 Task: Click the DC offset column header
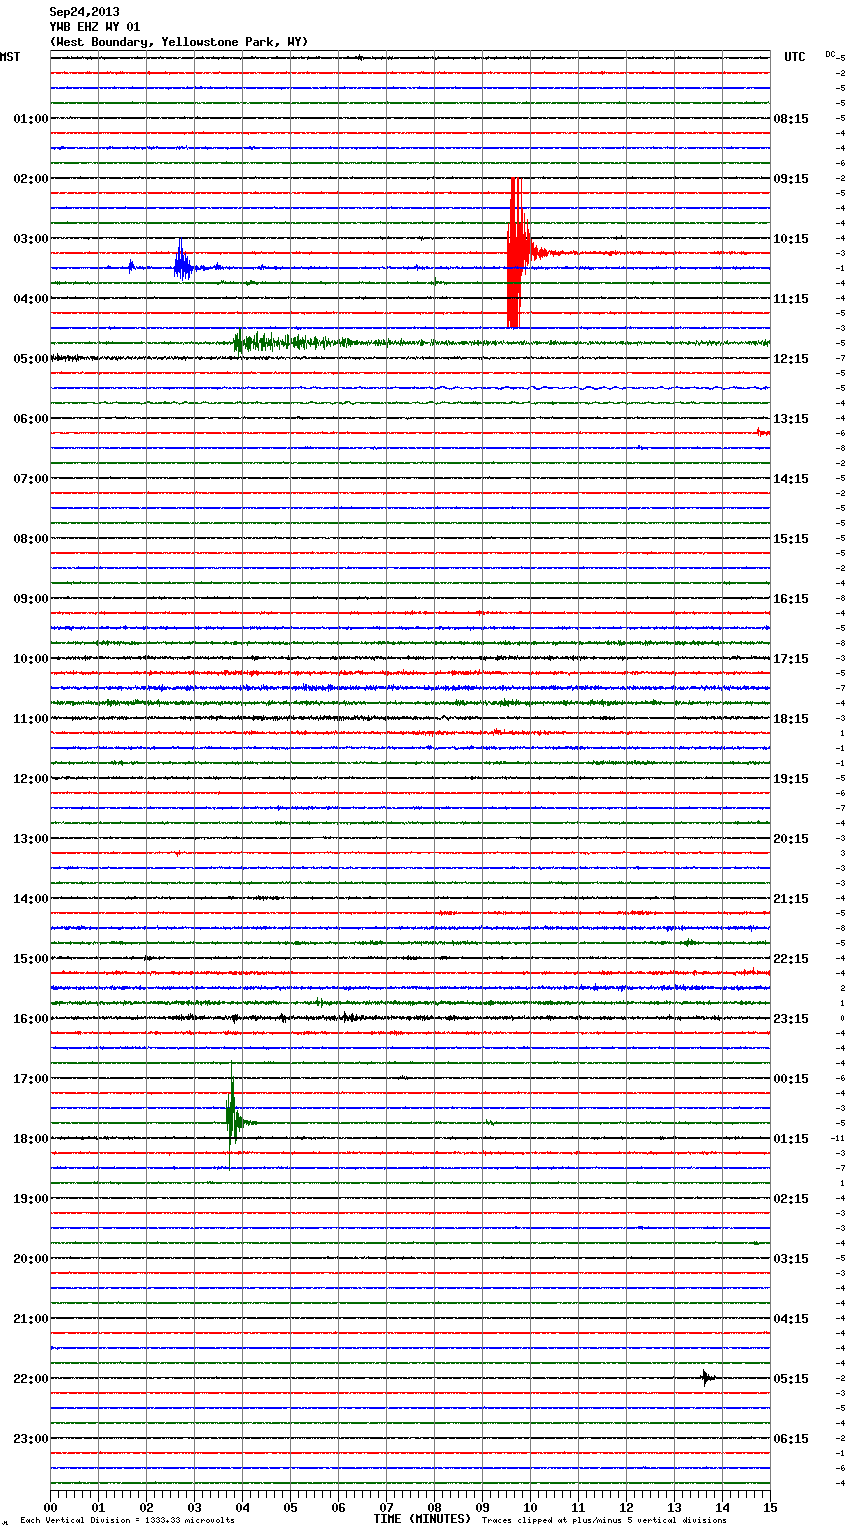[830, 54]
